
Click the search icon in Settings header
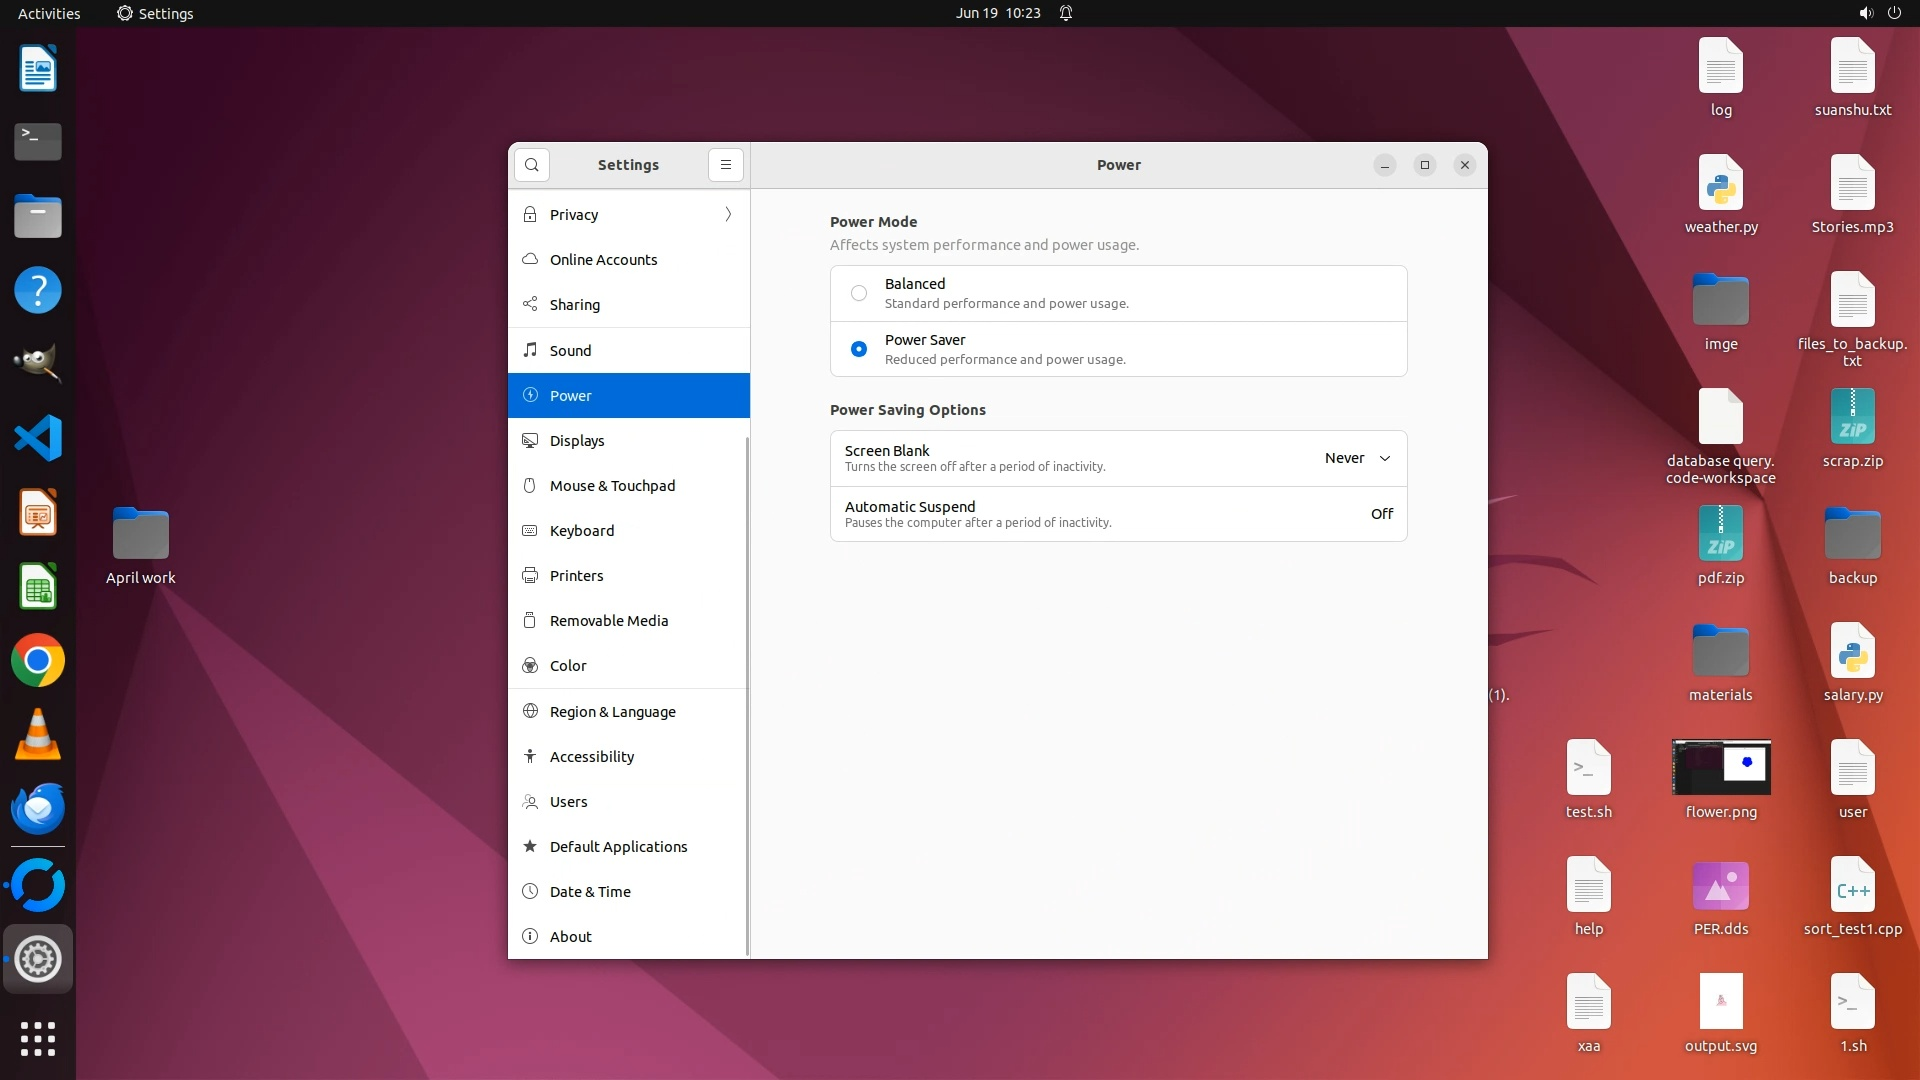click(532, 165)
